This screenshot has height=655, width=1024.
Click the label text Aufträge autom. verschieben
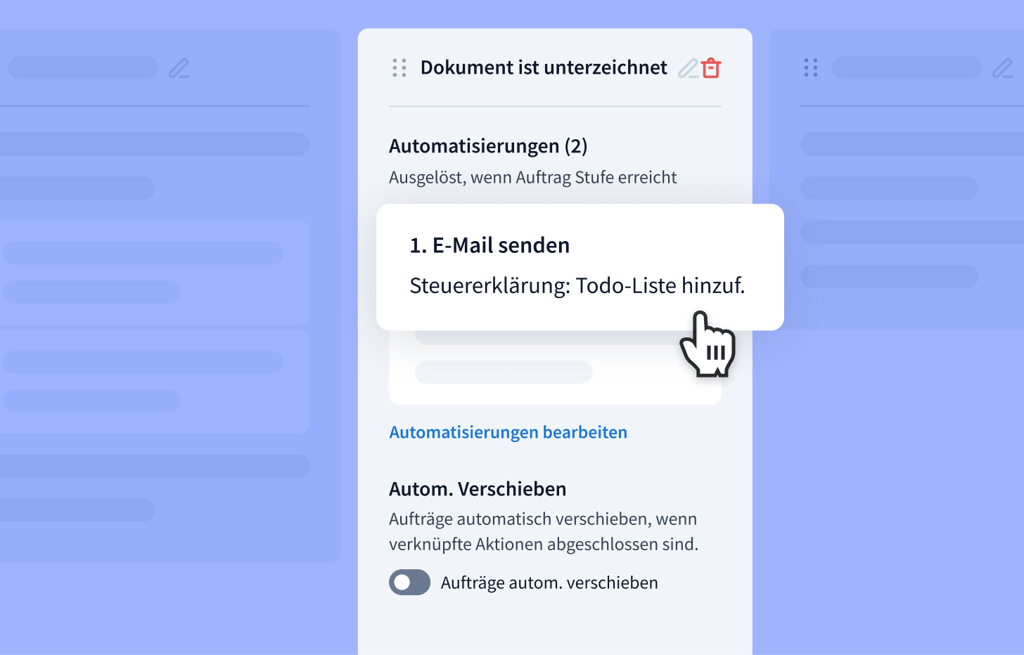tap(549, 583)
